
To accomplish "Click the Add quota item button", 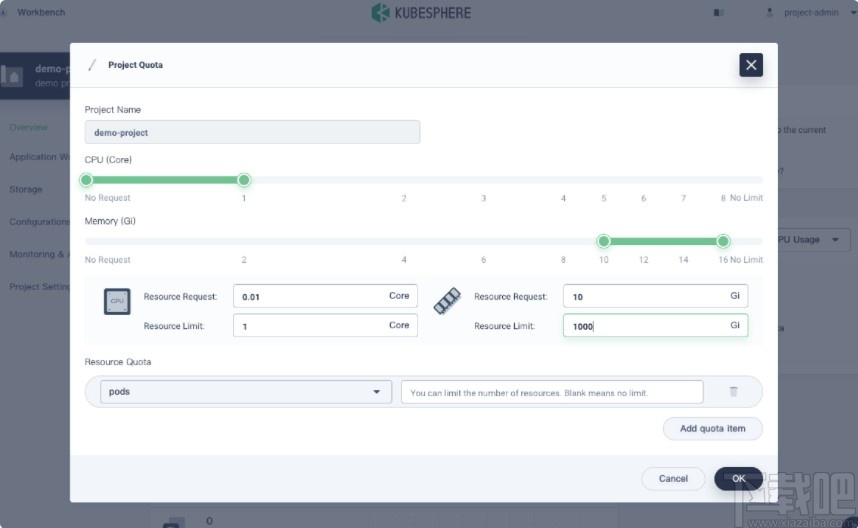I will (x=712, y=428).
